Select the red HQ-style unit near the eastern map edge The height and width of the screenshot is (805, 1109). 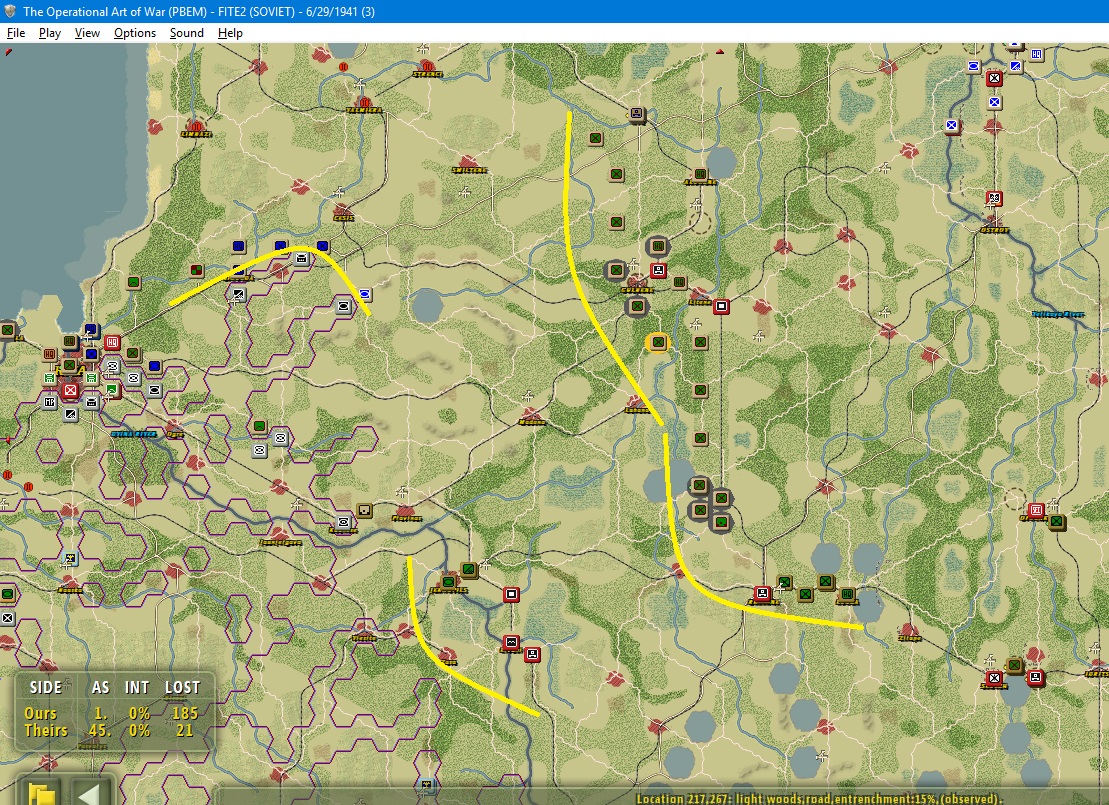(x=1036, y=509)
